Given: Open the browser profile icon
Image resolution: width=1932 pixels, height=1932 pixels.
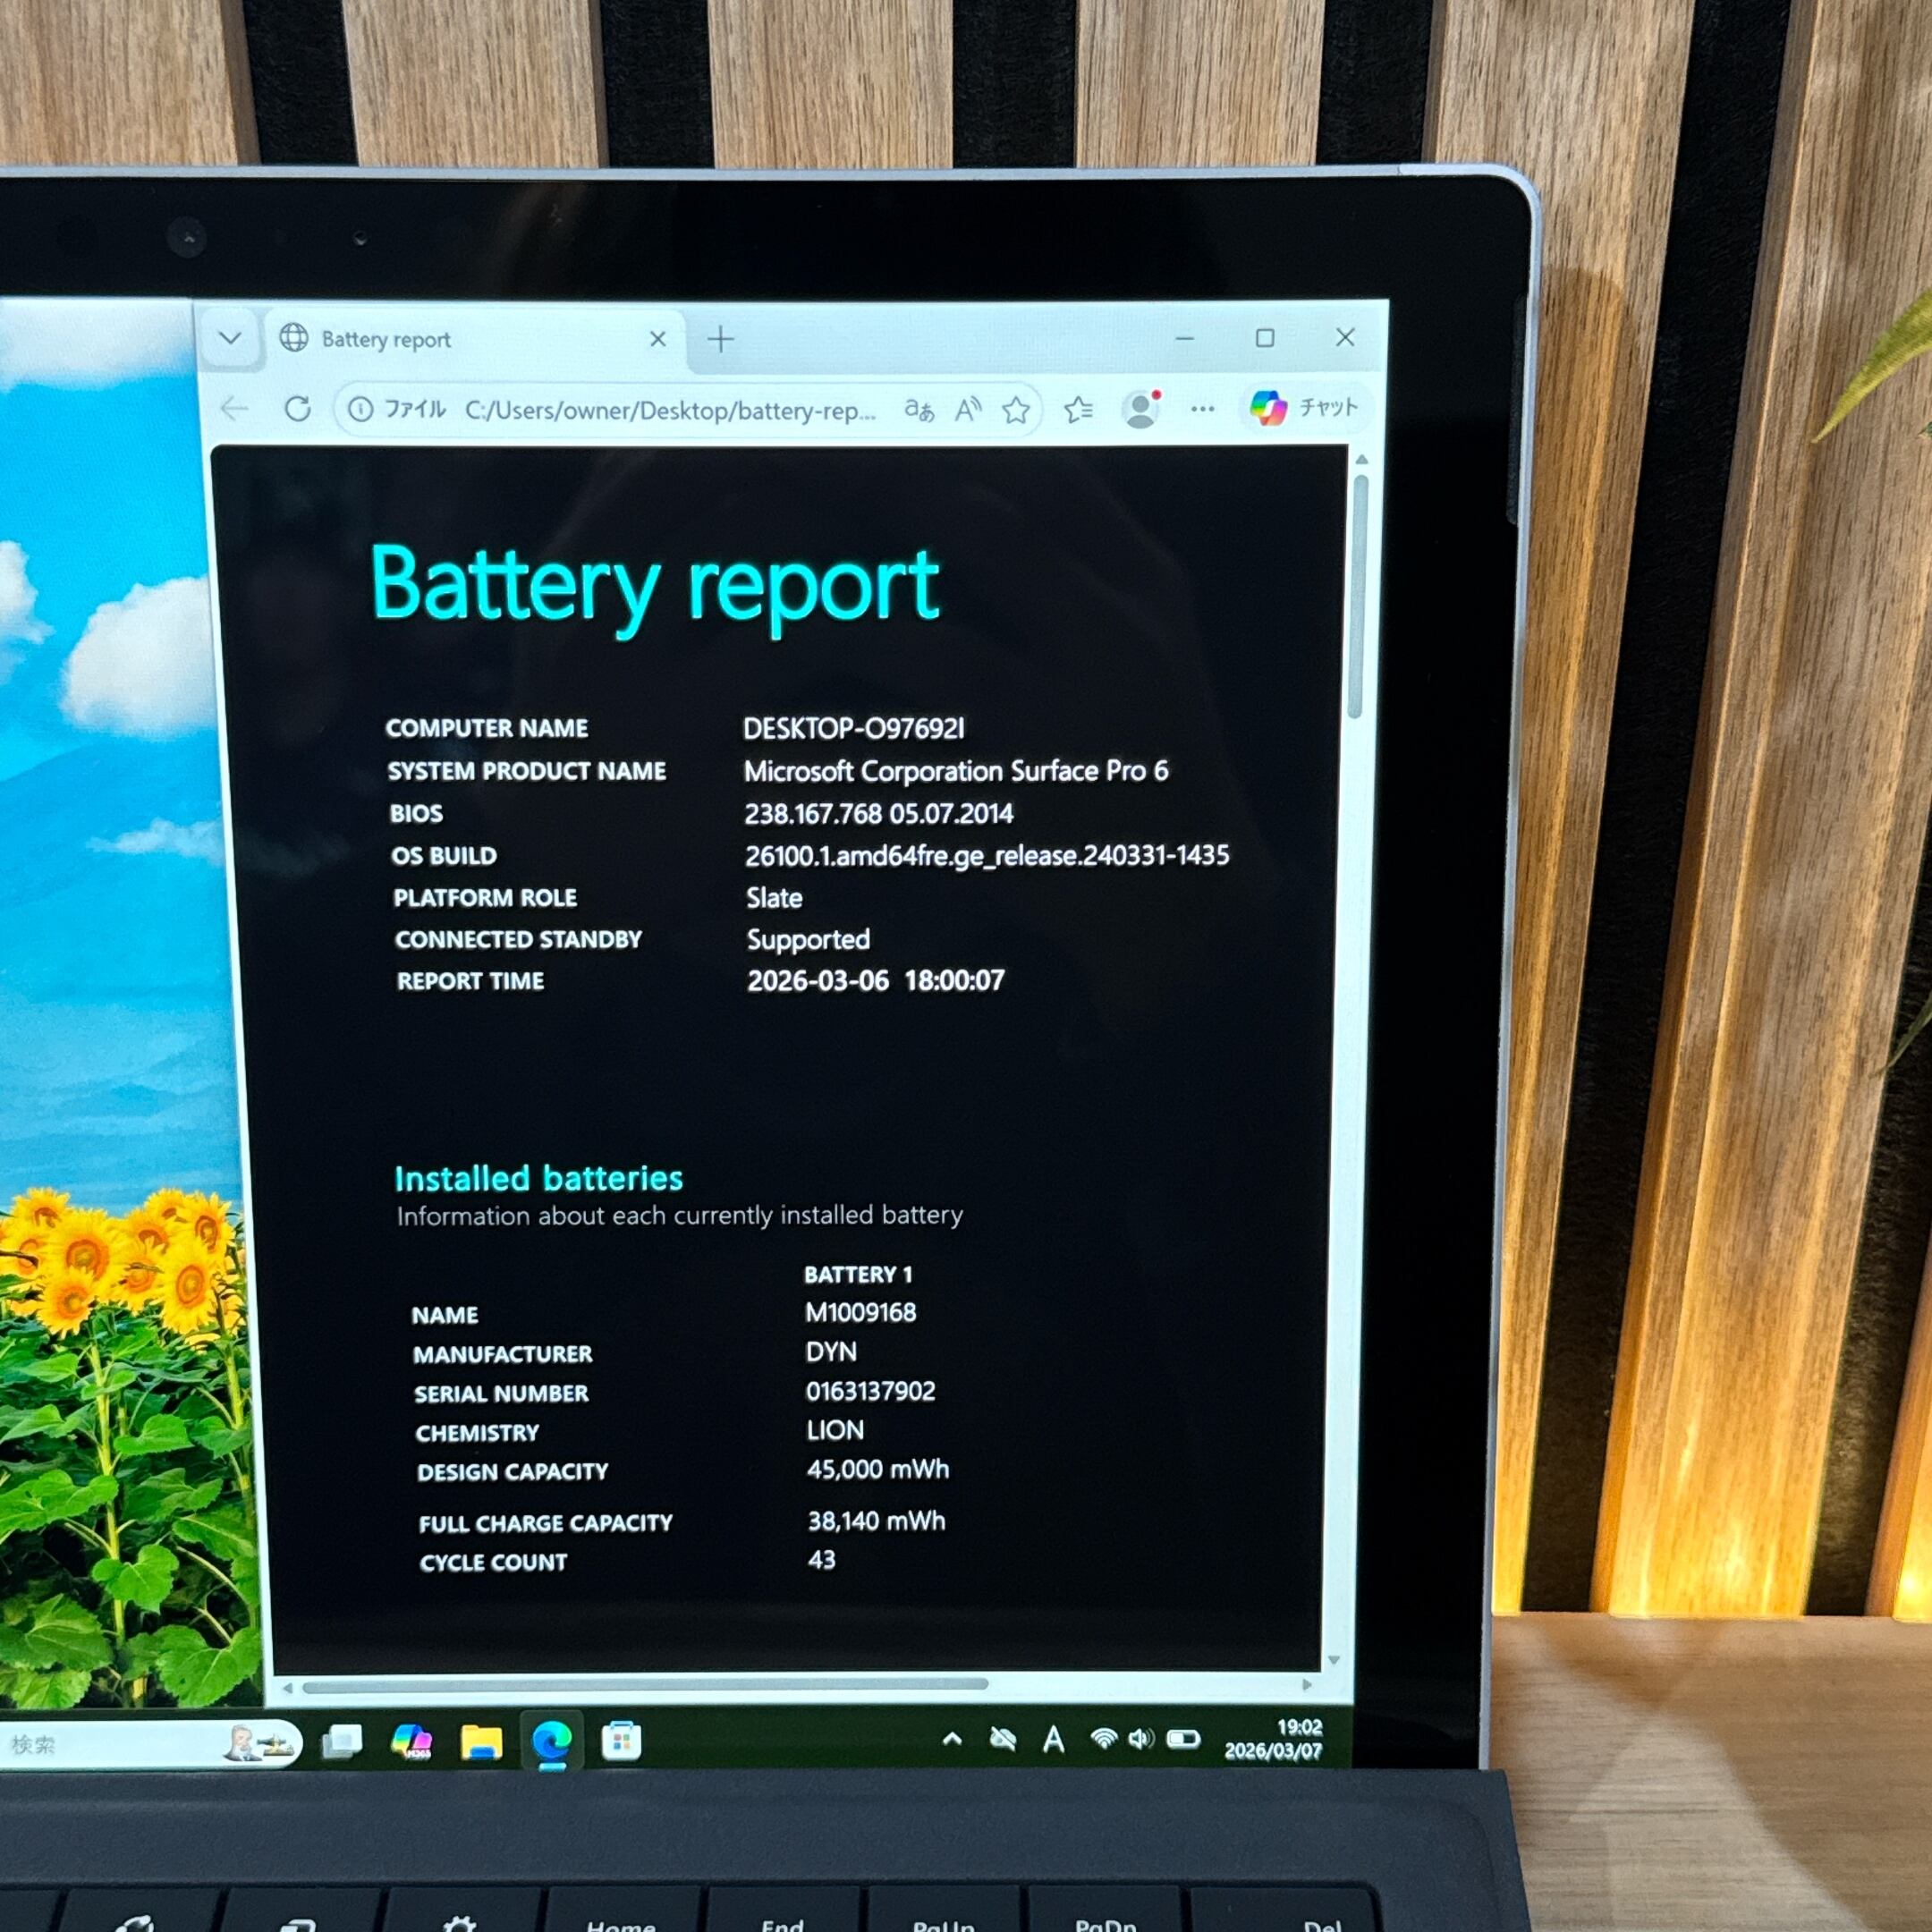Looking at the screenshot, I should pyautogui.click(x=1140, y=409).
